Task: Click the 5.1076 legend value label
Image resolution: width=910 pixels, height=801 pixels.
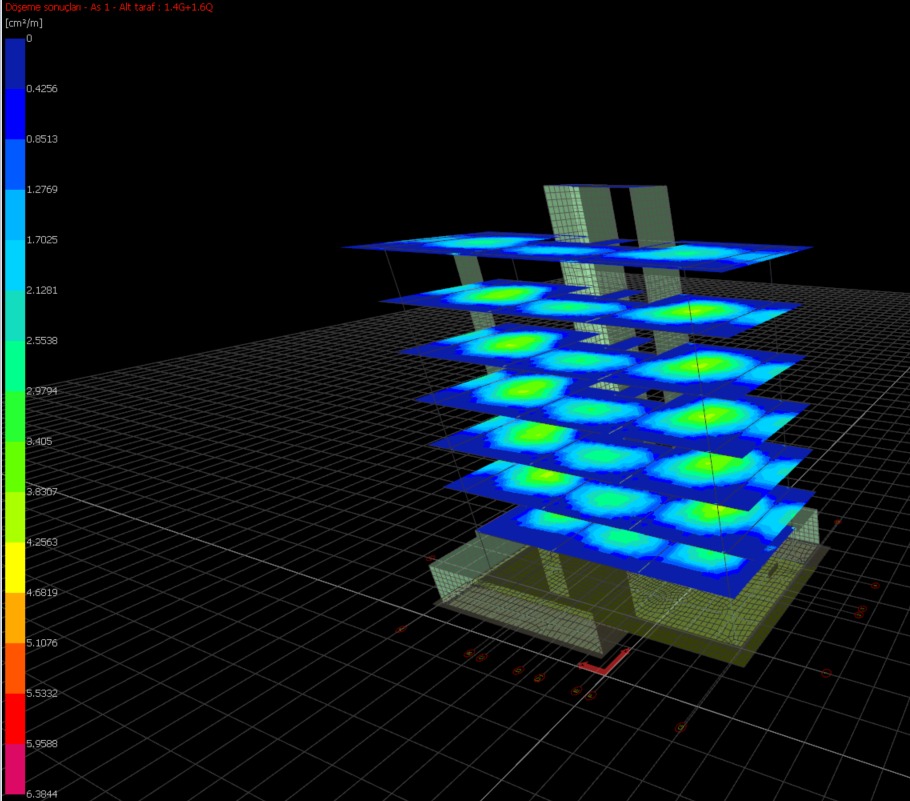Action: [43, 643]
